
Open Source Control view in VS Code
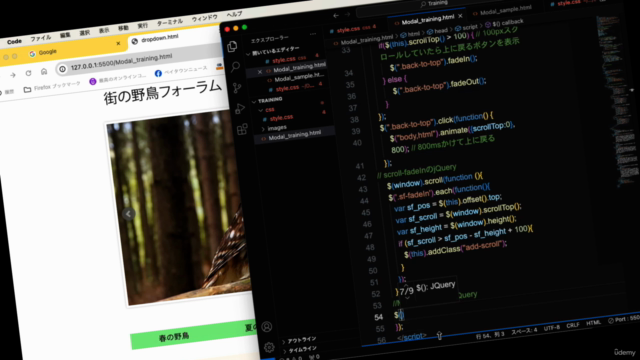coord(237,87)
